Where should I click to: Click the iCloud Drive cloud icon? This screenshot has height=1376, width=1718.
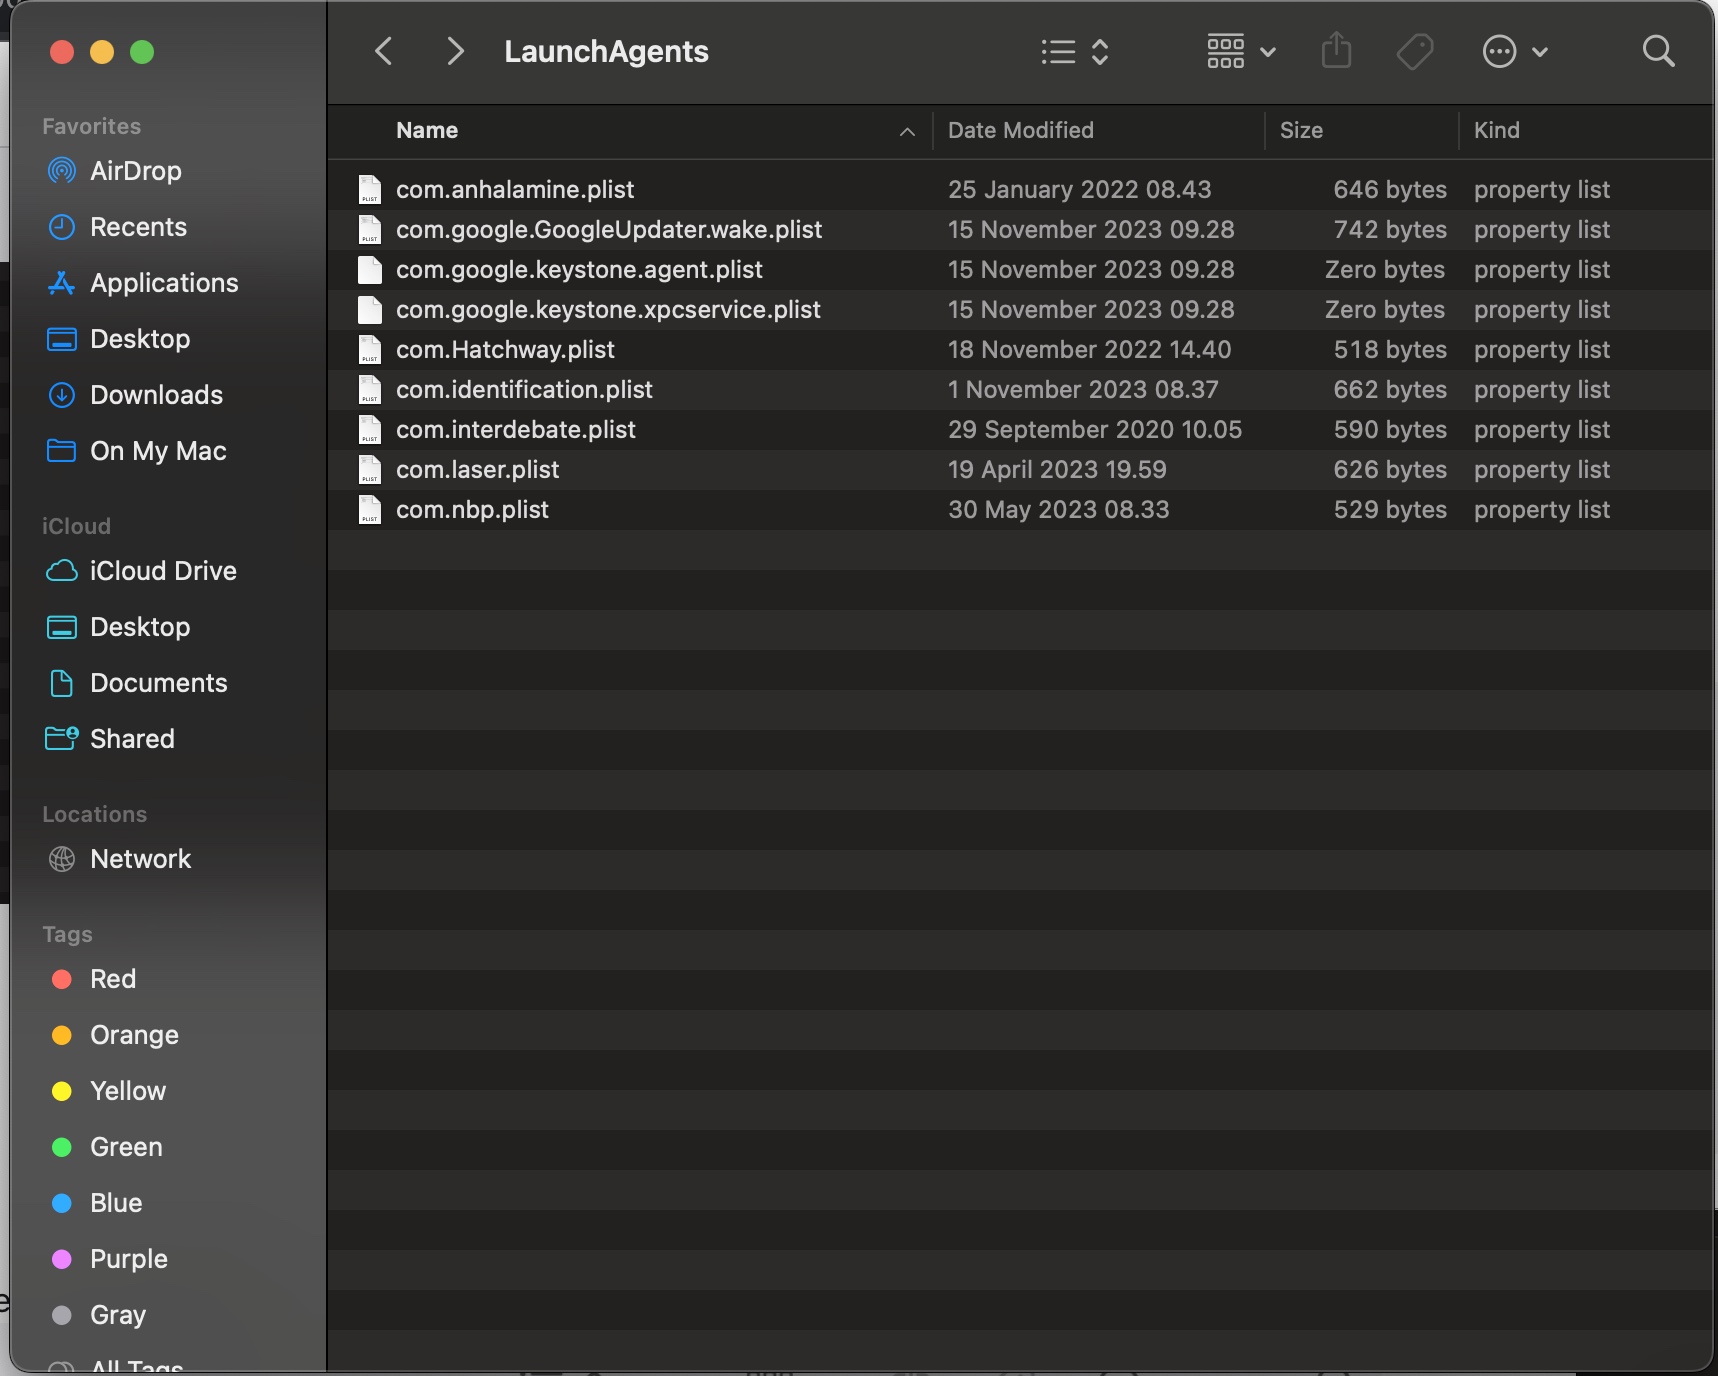pyautogui.click(x=62, y=571)
